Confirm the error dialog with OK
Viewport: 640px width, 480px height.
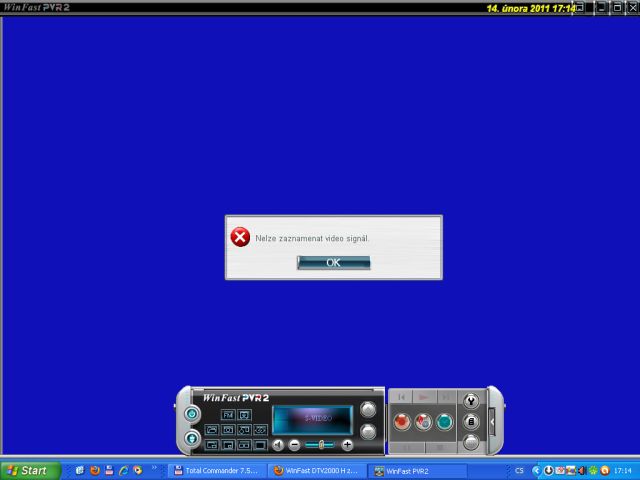click(333, 262)
